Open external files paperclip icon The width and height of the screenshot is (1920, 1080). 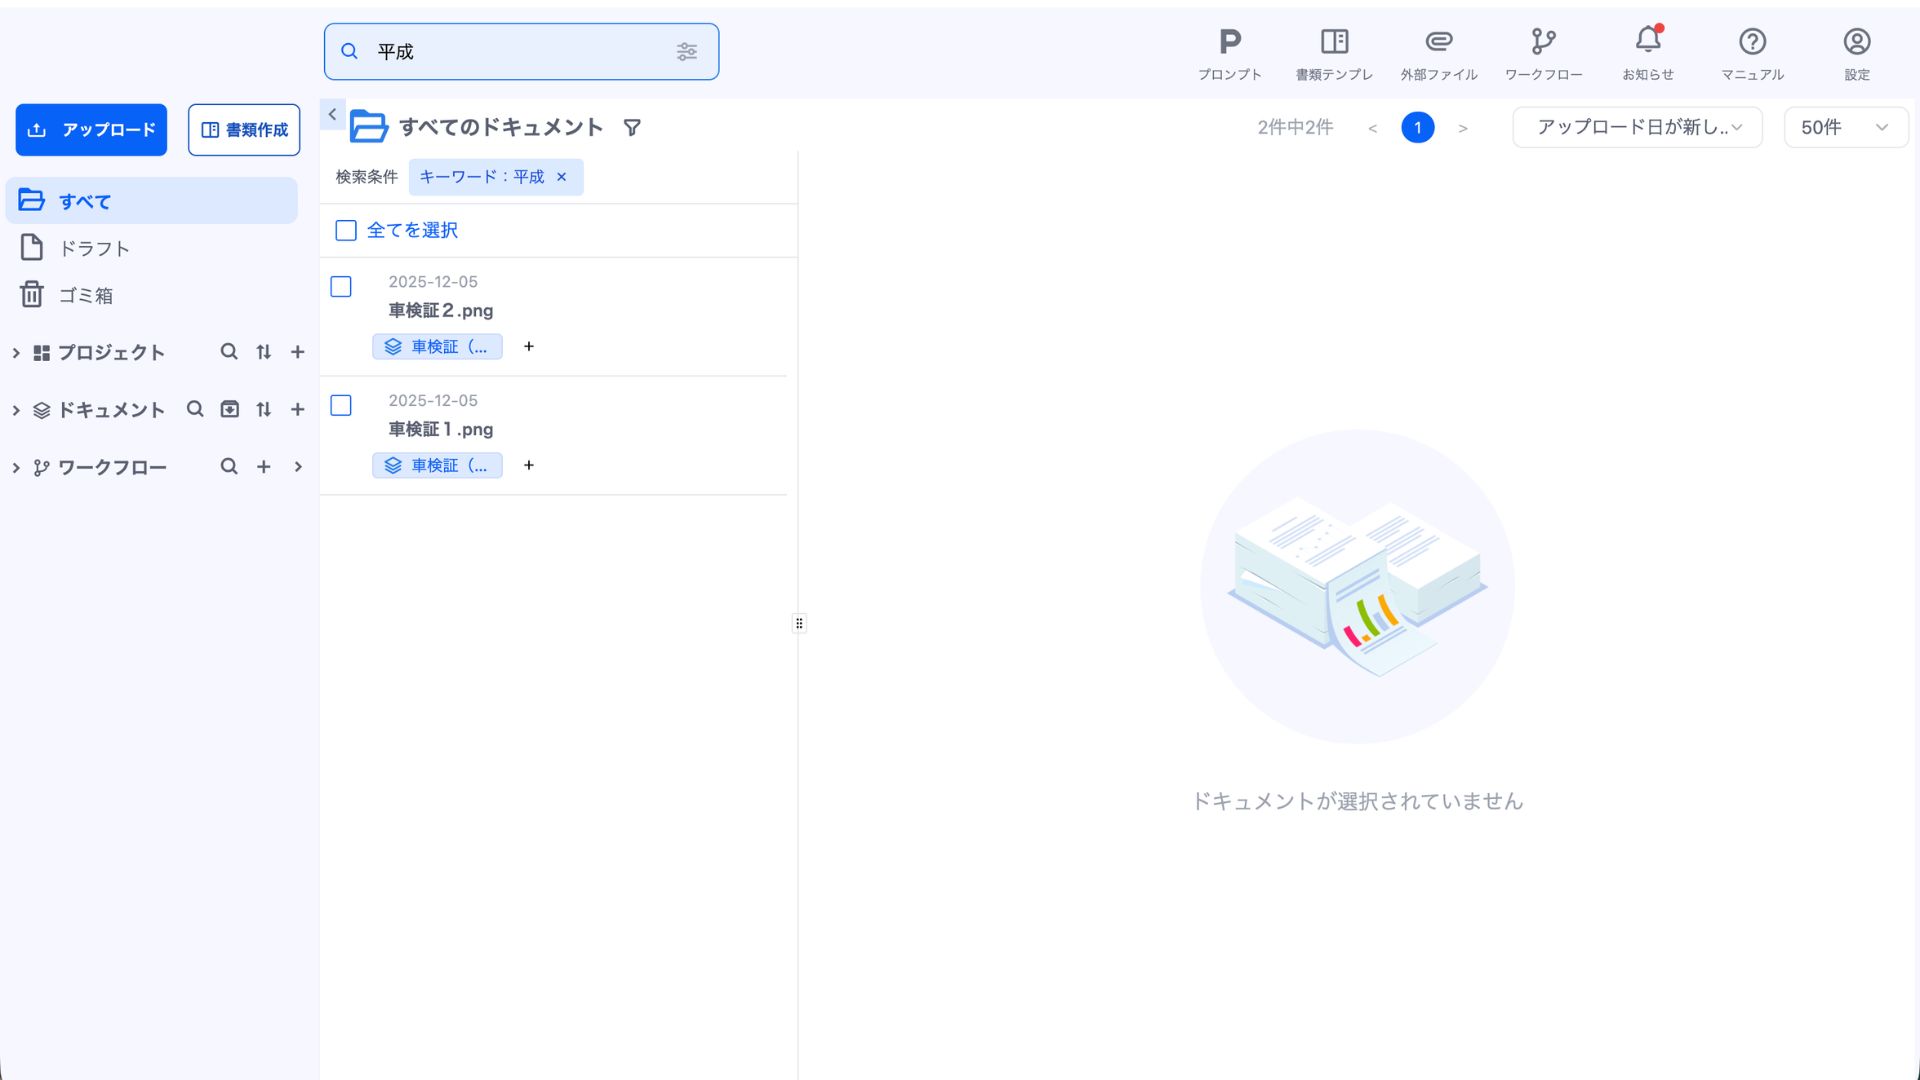[1438, 42]
